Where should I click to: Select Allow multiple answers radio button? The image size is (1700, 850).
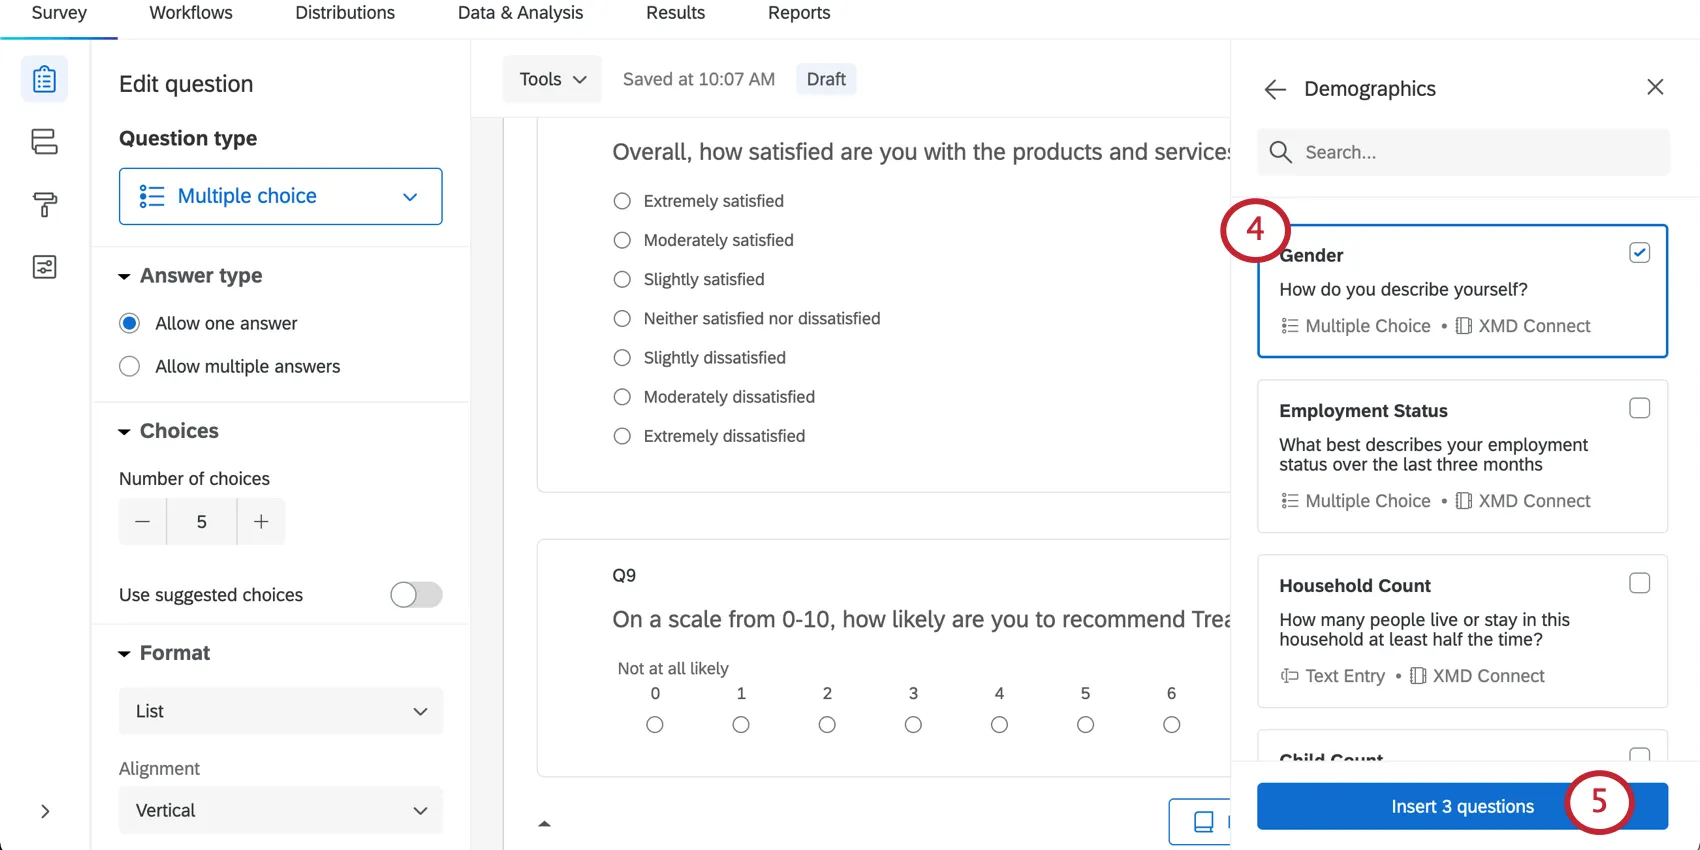129,367
